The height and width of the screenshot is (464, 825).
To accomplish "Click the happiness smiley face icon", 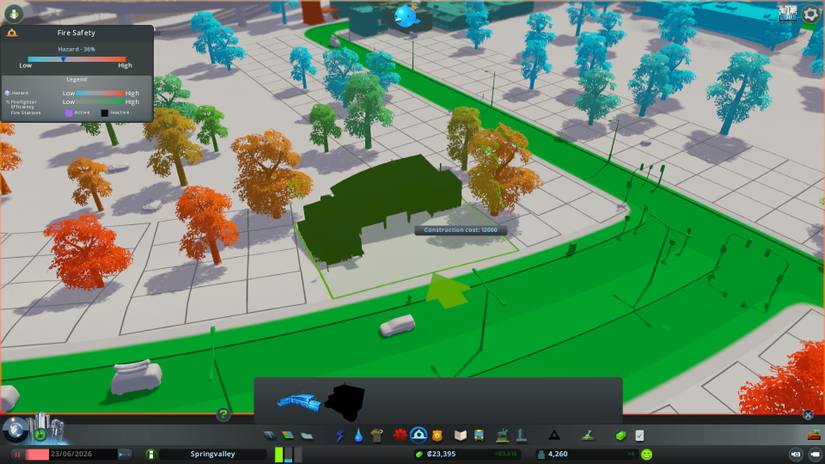I will pos(647,454).
